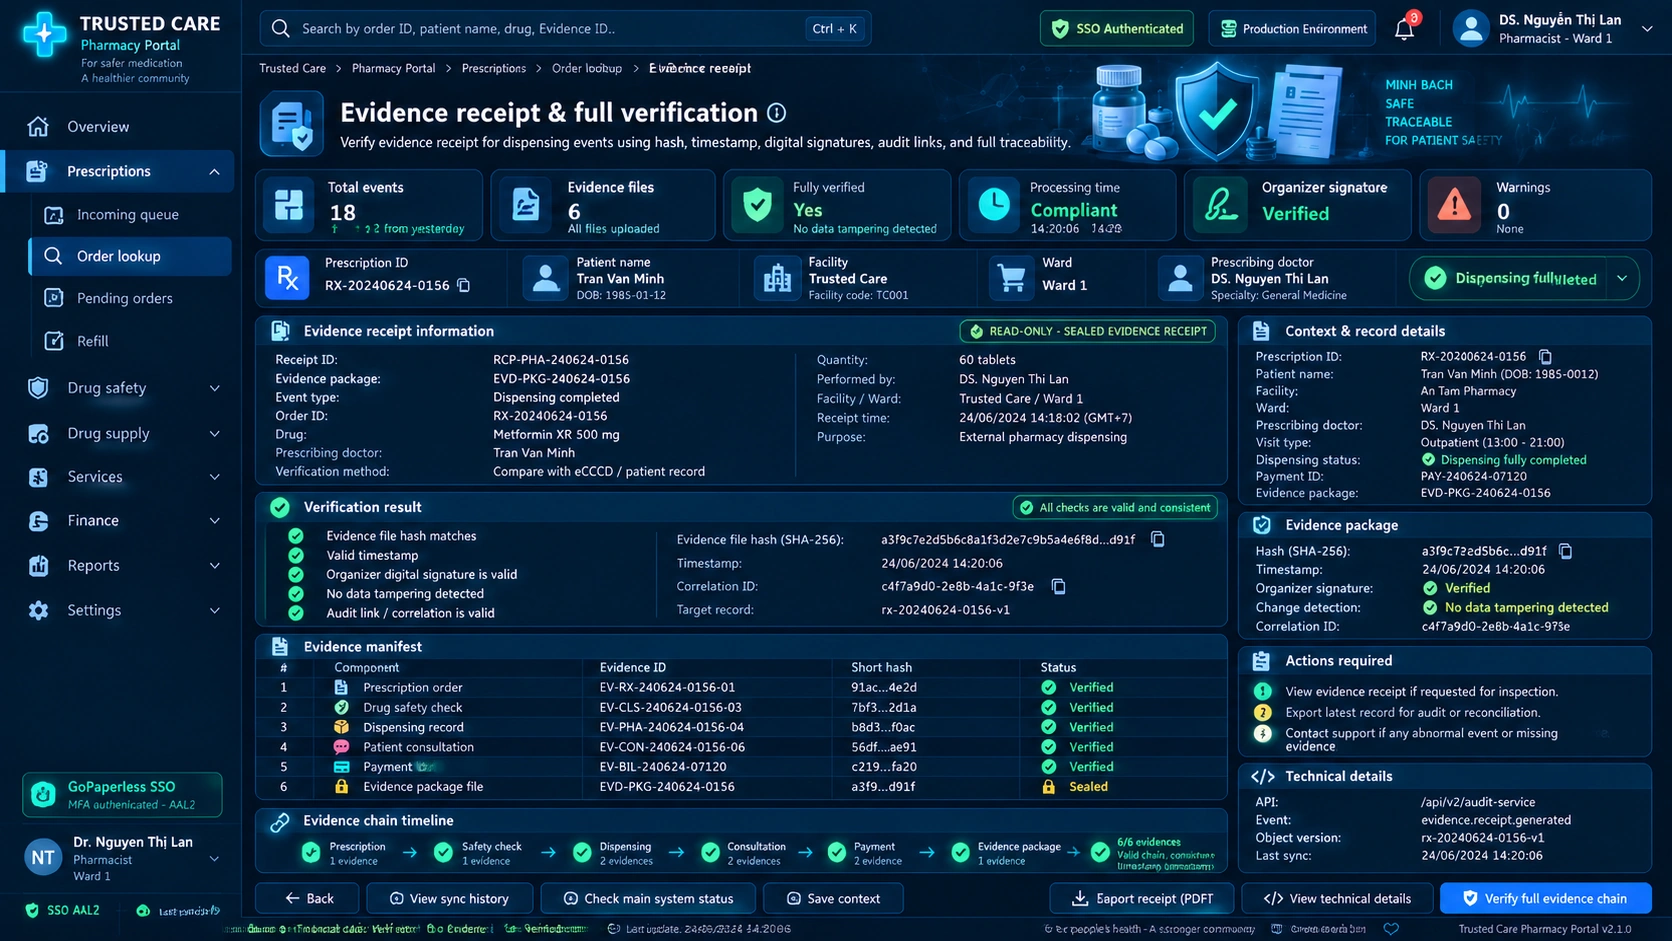Click Check main system status
This screenshot has width=1672, height=941.
pyautogui.click(x=647, y=899)
